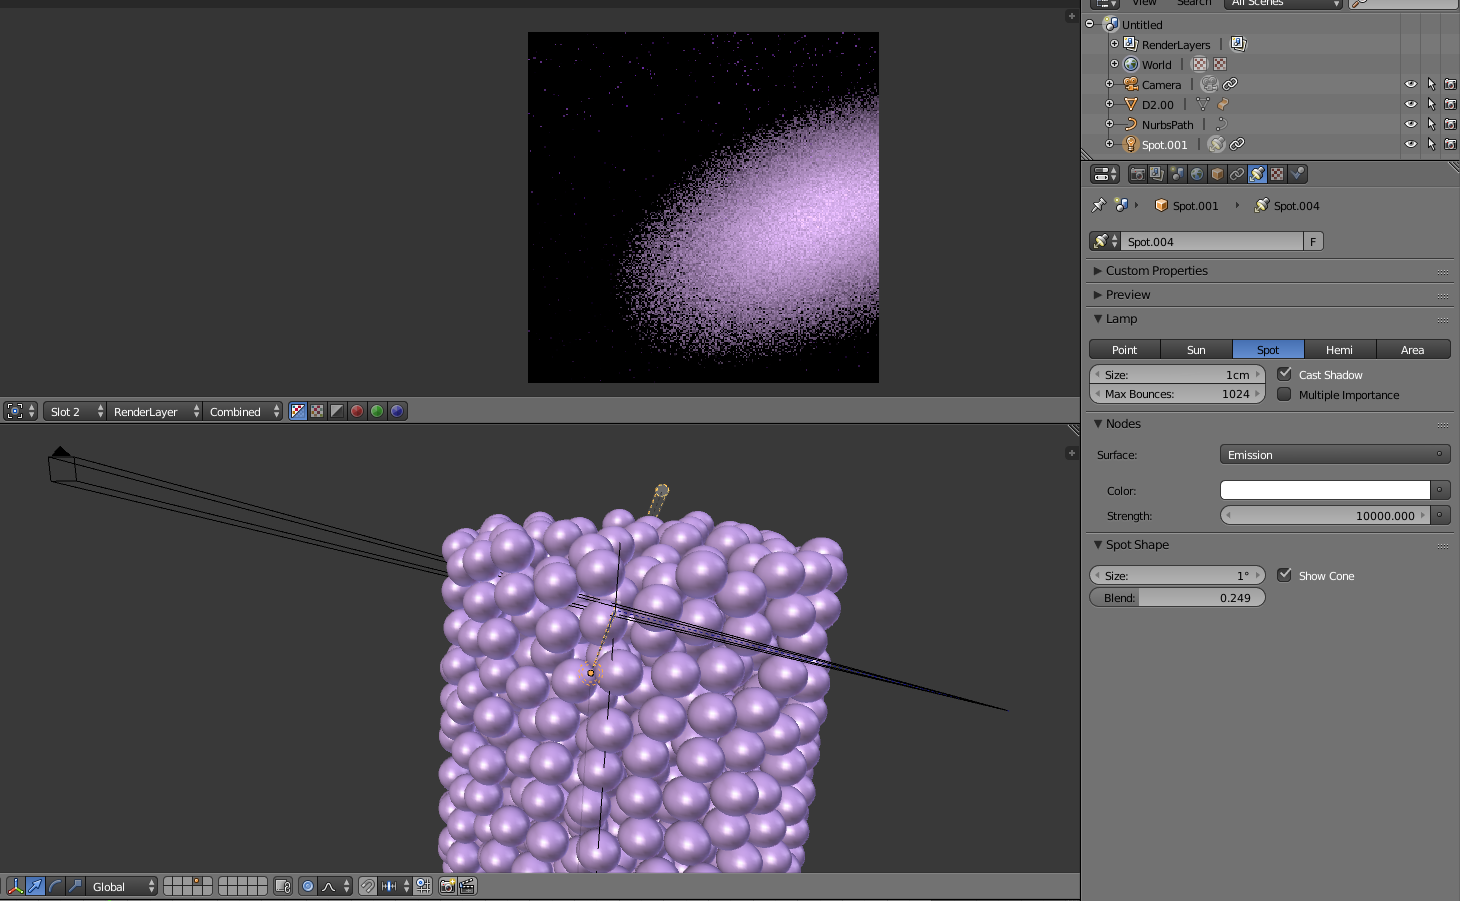Screen dimensions: 1460x901
Task: Click the OpenGL render image camera icon
Action: (447, 886)
